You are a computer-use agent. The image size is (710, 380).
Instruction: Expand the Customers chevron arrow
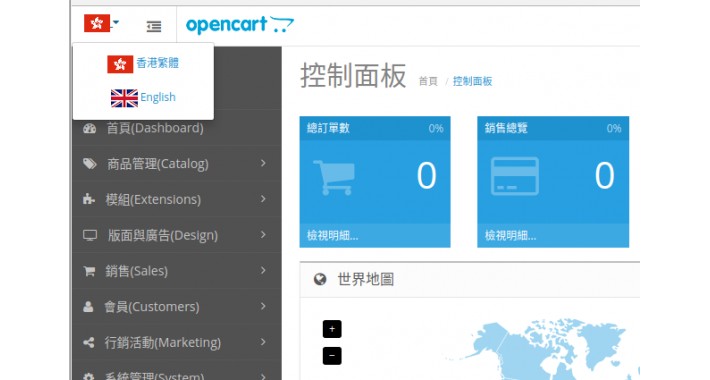click(x=263, y=306)
